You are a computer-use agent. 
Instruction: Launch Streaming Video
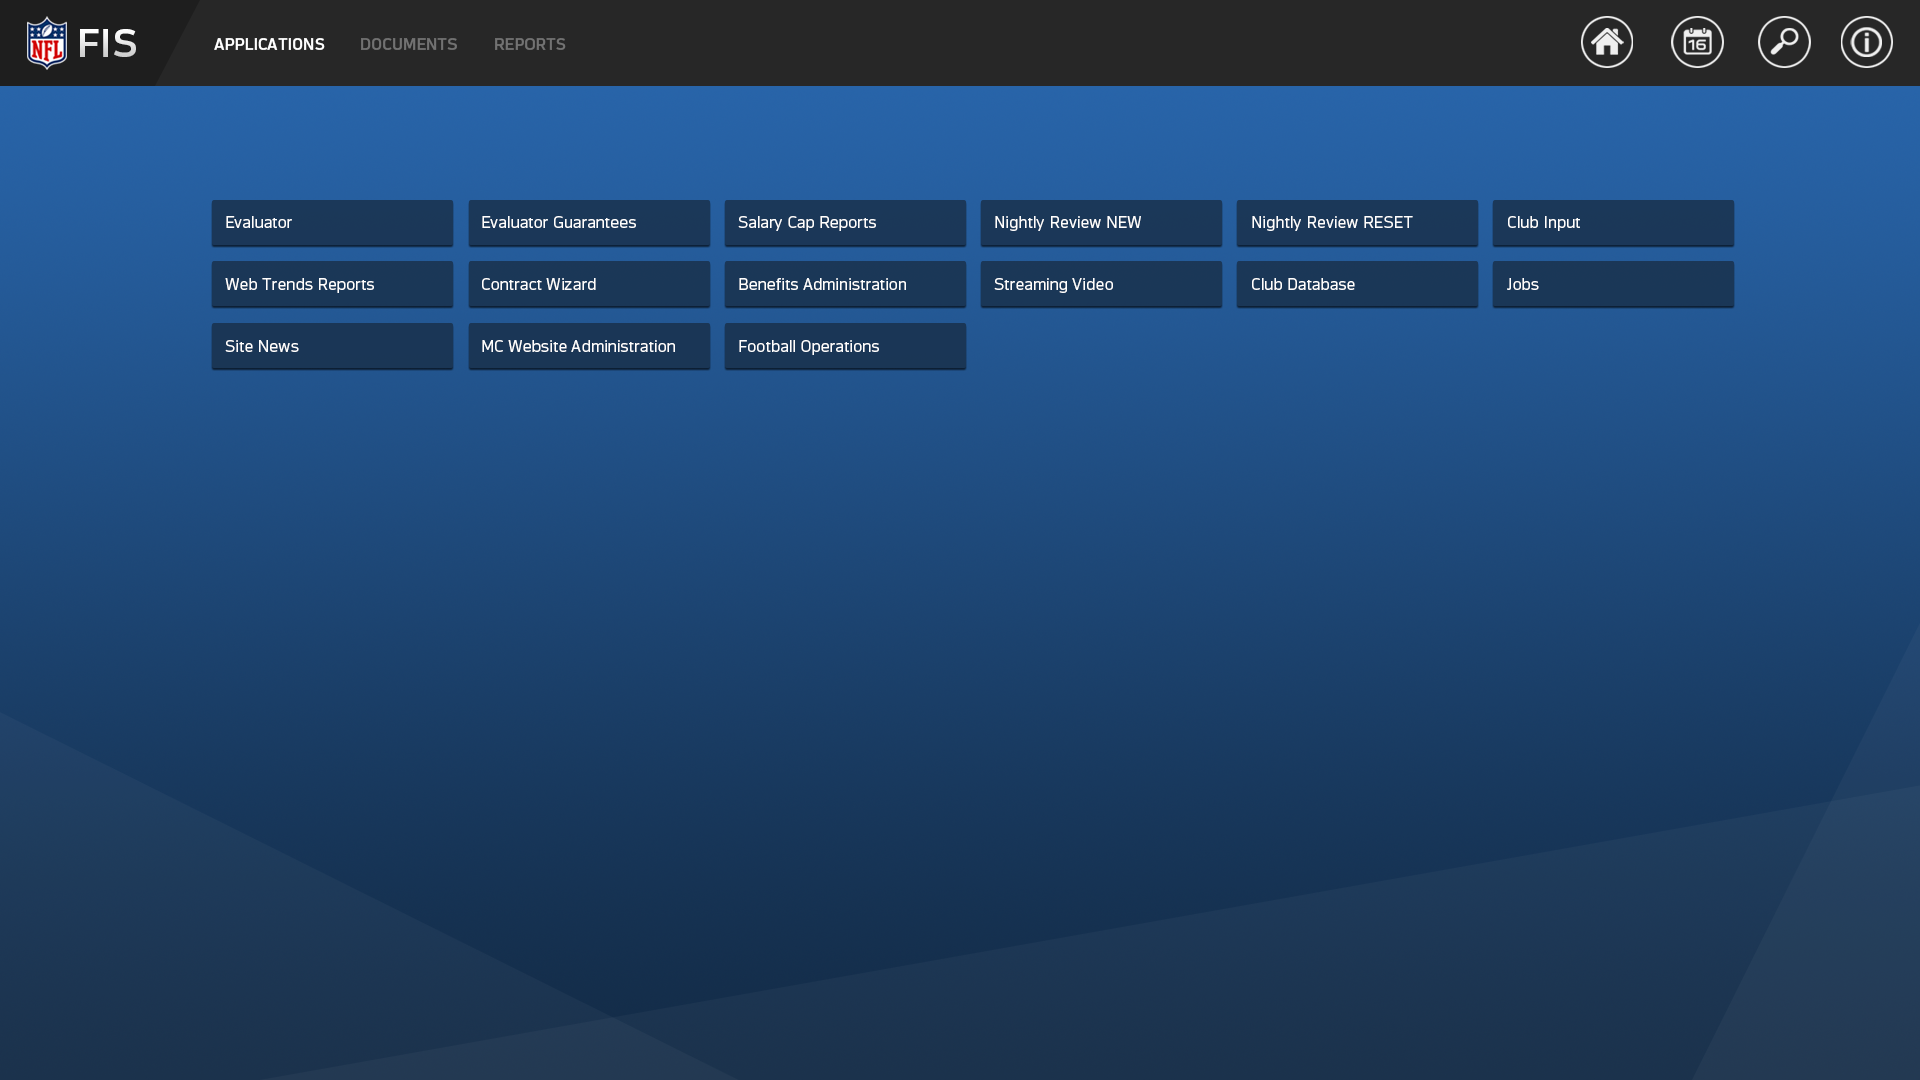[x=1101, y=284]
